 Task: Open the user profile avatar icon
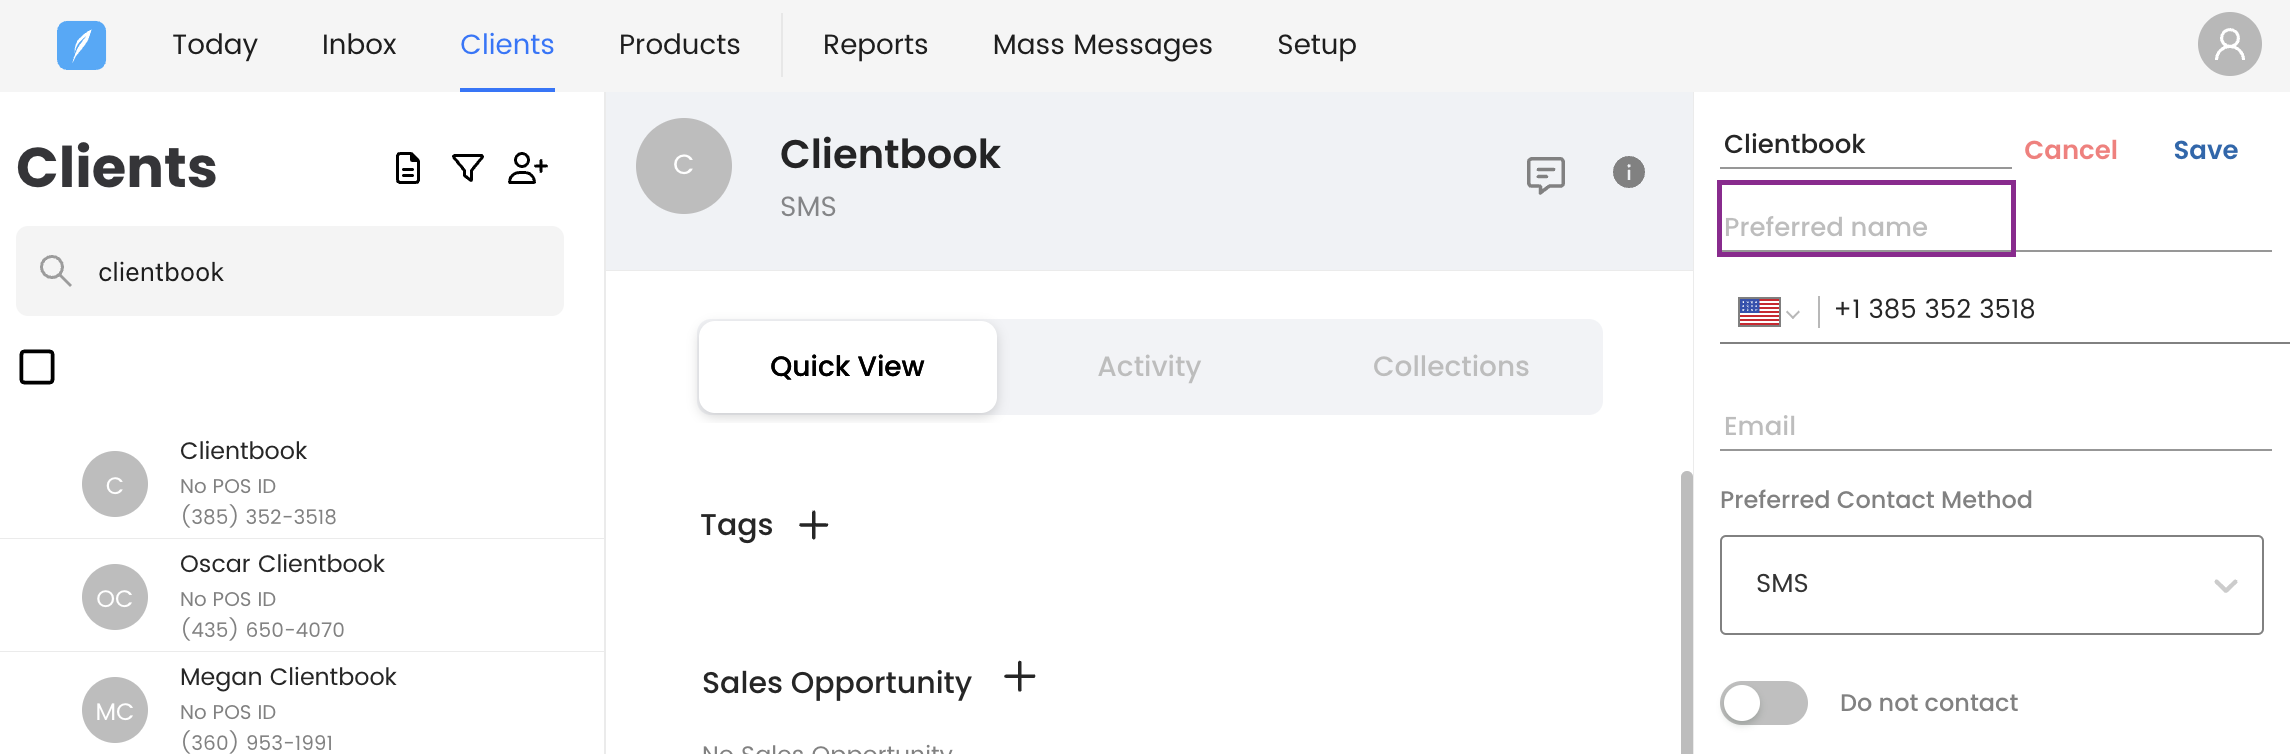click(2229, 44)
